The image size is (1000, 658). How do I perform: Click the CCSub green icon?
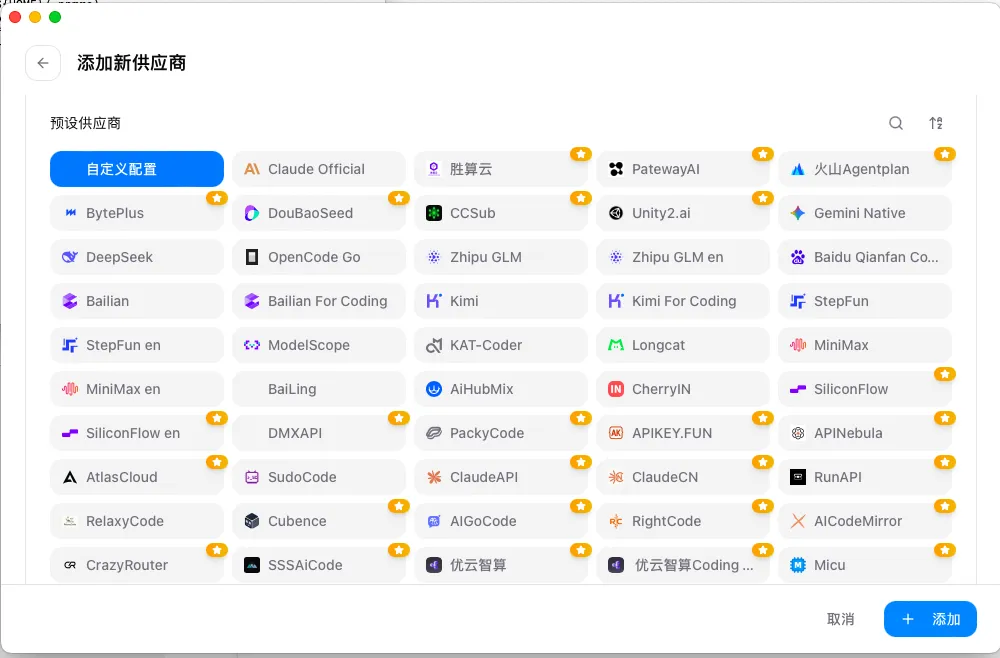[x=434, y=213]
